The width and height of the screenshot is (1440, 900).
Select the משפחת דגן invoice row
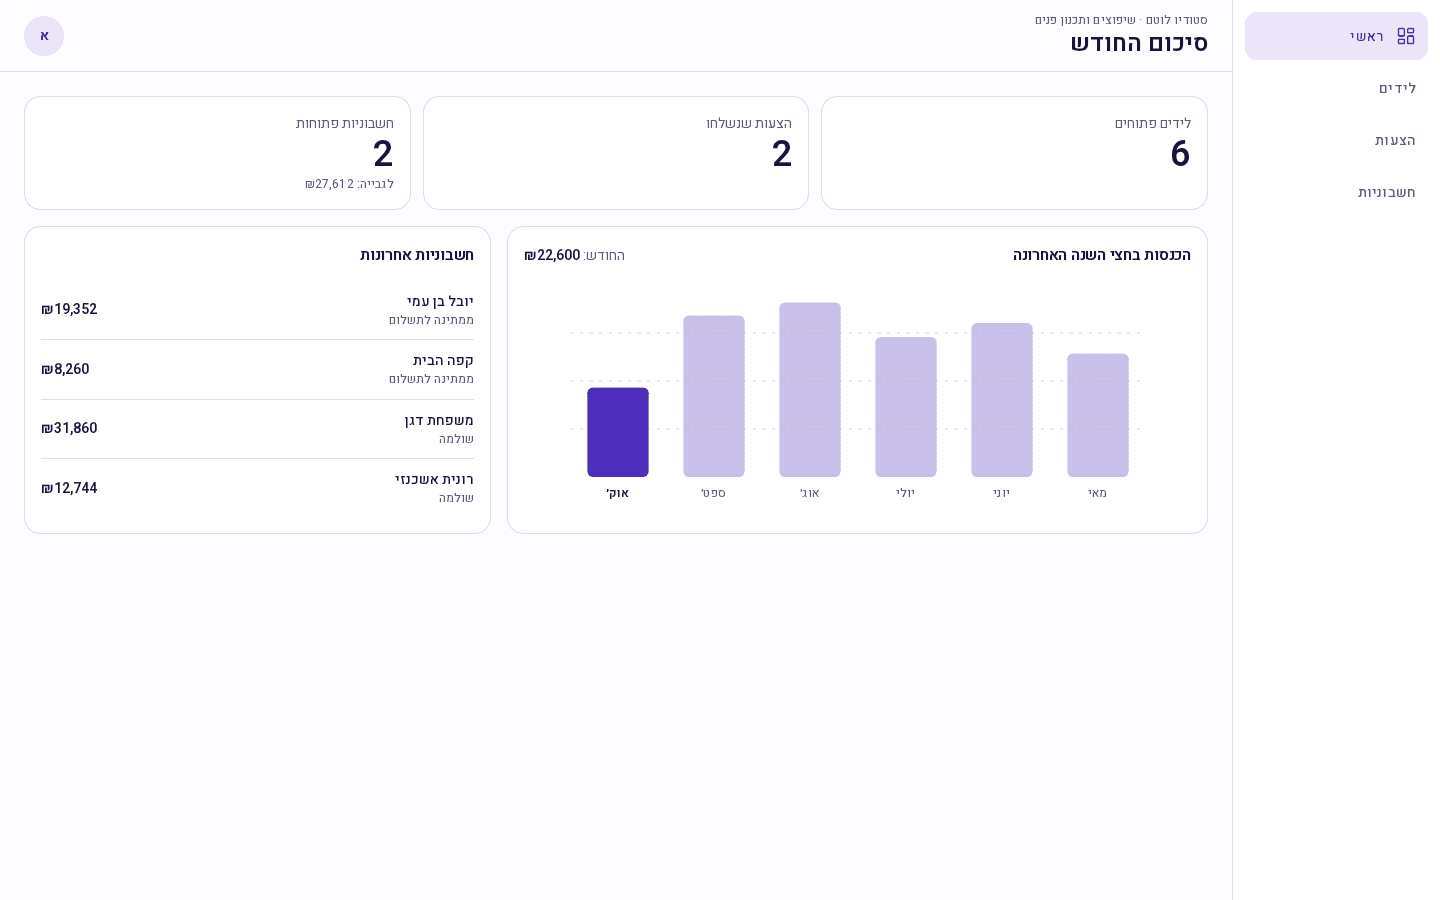coord(257,429)
